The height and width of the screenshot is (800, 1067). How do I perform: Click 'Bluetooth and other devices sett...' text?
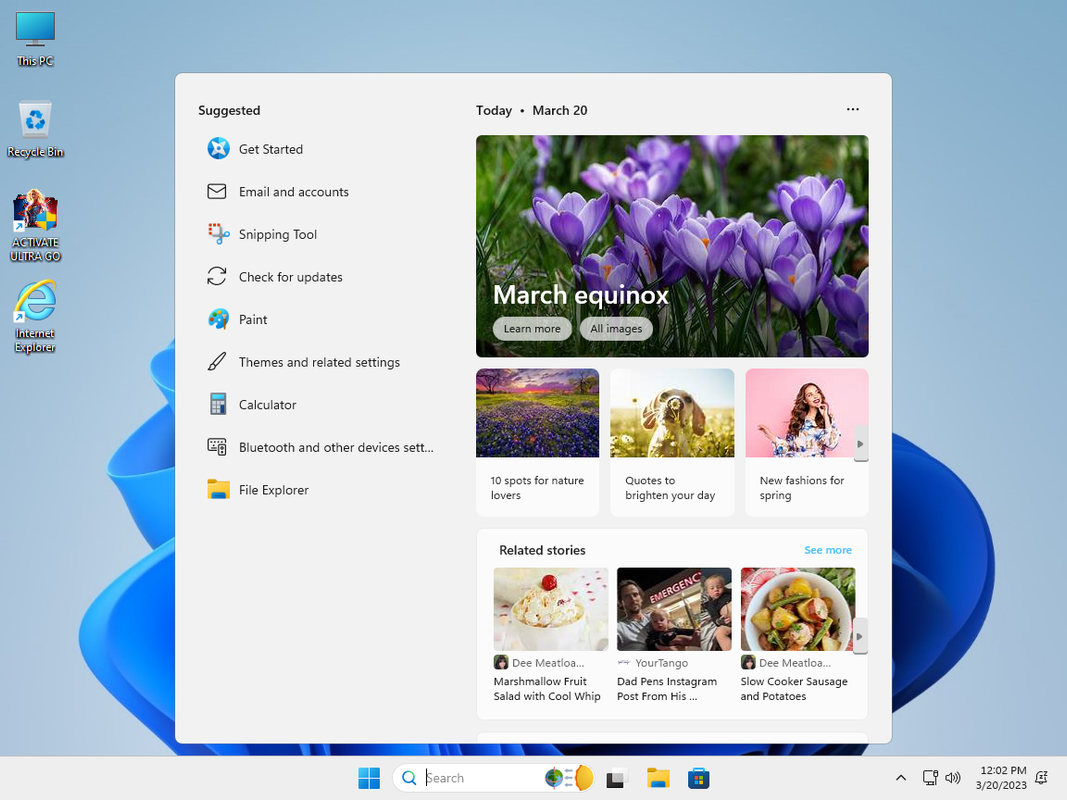[336, 447]
